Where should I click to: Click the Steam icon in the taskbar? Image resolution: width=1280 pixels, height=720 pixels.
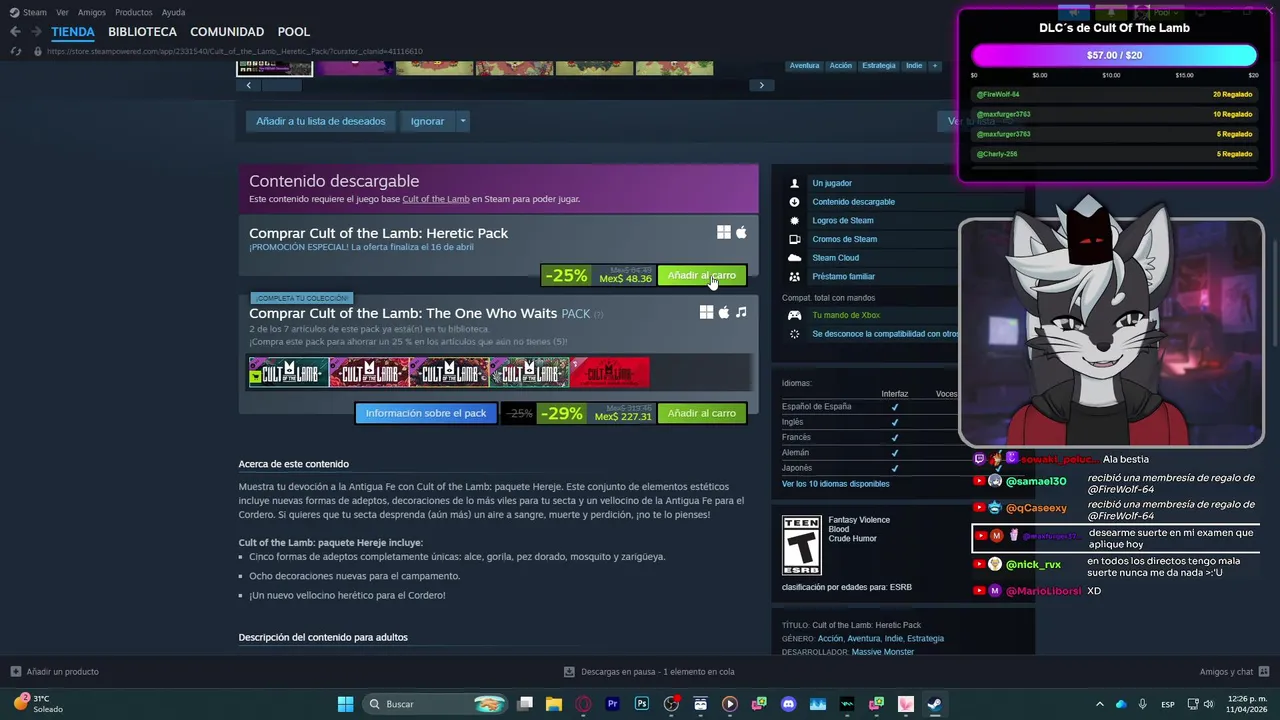click(x=934, y=704)
